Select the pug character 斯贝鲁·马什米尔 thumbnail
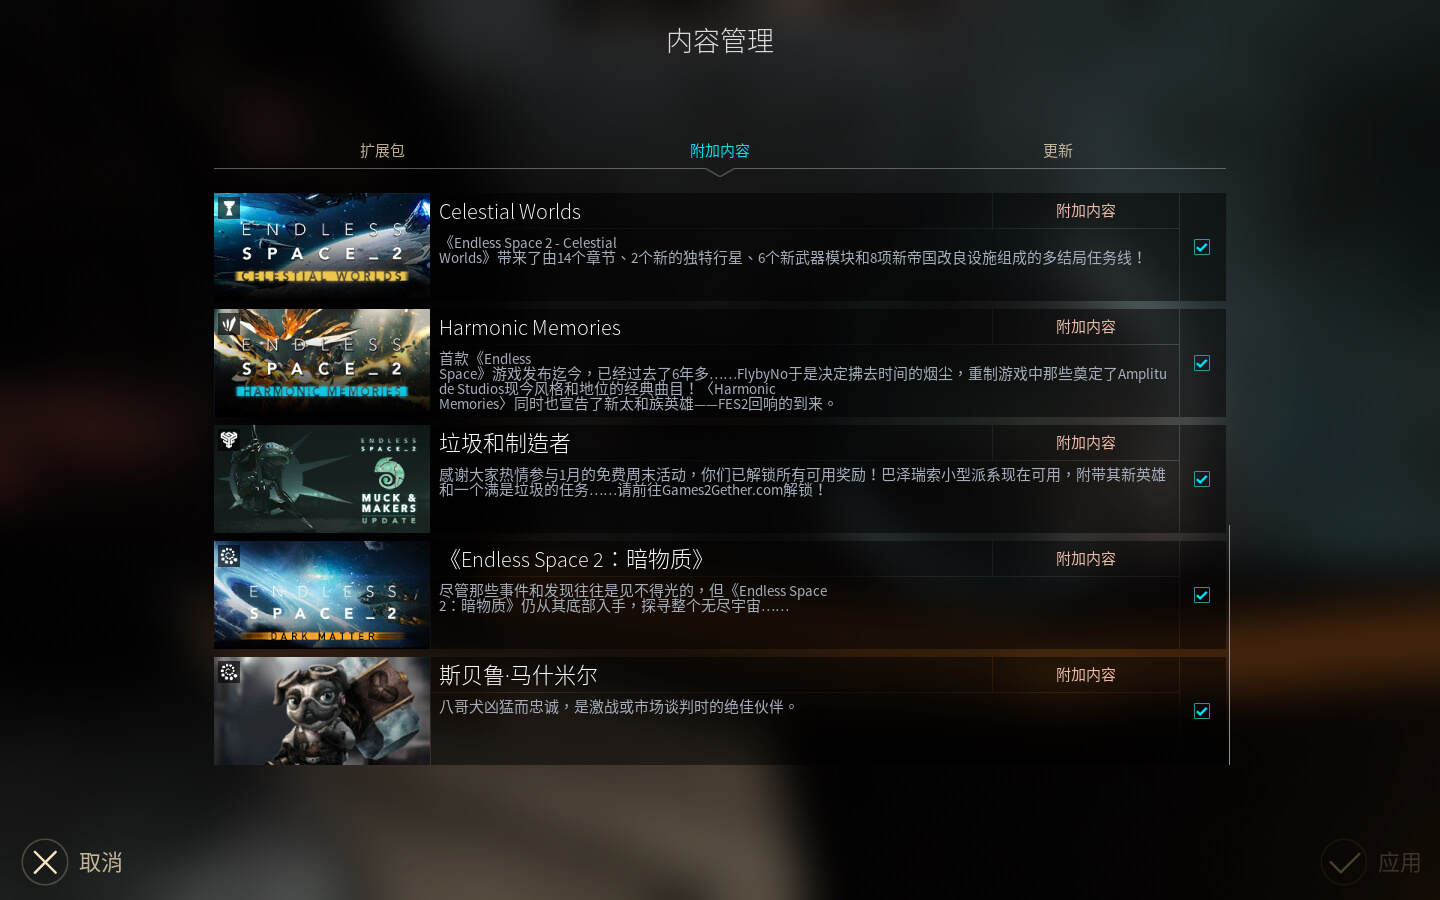 [x=322, y=711]
